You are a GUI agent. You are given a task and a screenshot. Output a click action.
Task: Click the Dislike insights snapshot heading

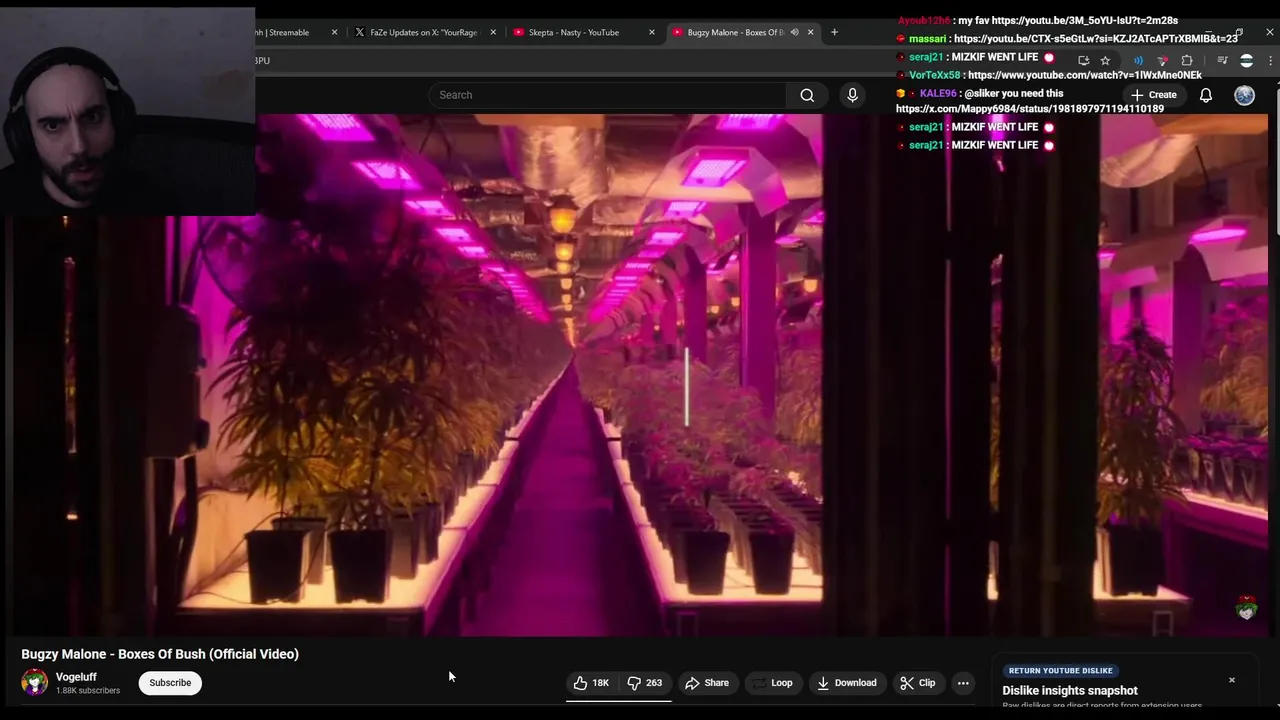[x=1070, y=691]
